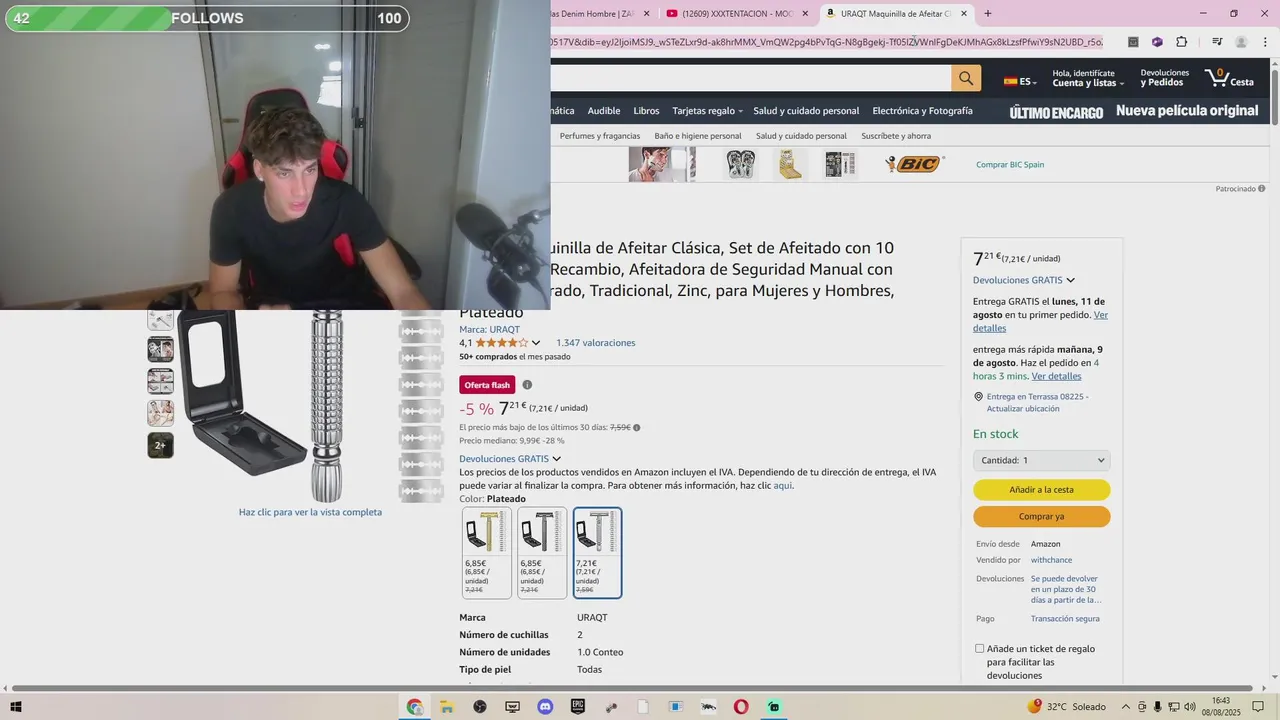The width and height of the screenshot is (1280, 720).
Task: Click the Patrocinado info icon
Action: tap(1262, 188)
